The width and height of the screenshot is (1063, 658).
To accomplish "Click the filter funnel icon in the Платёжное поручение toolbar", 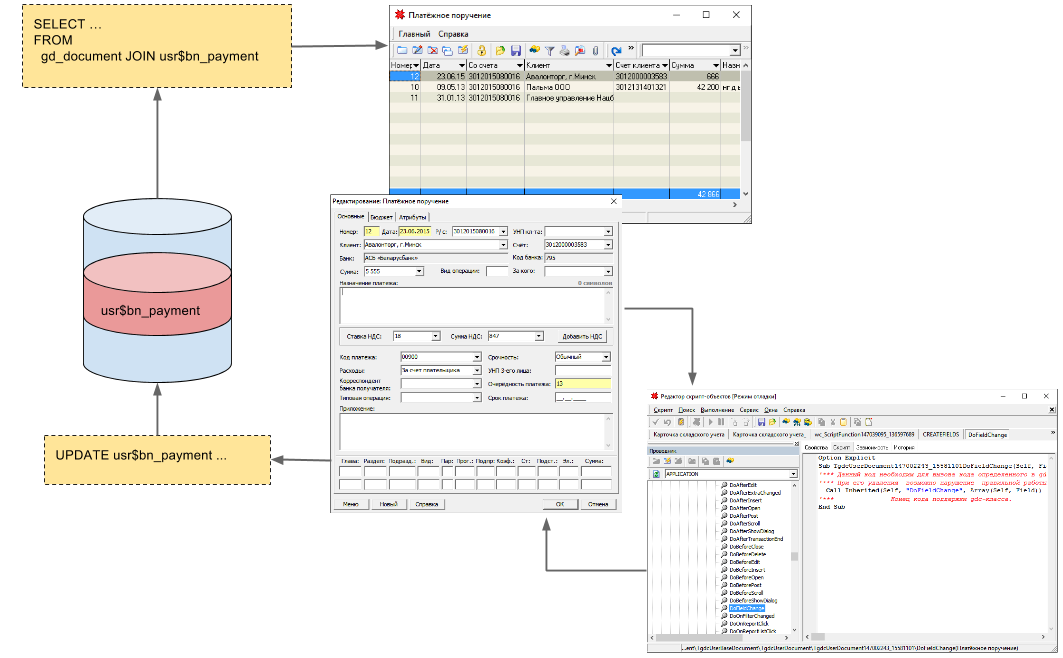I will 549,51.
